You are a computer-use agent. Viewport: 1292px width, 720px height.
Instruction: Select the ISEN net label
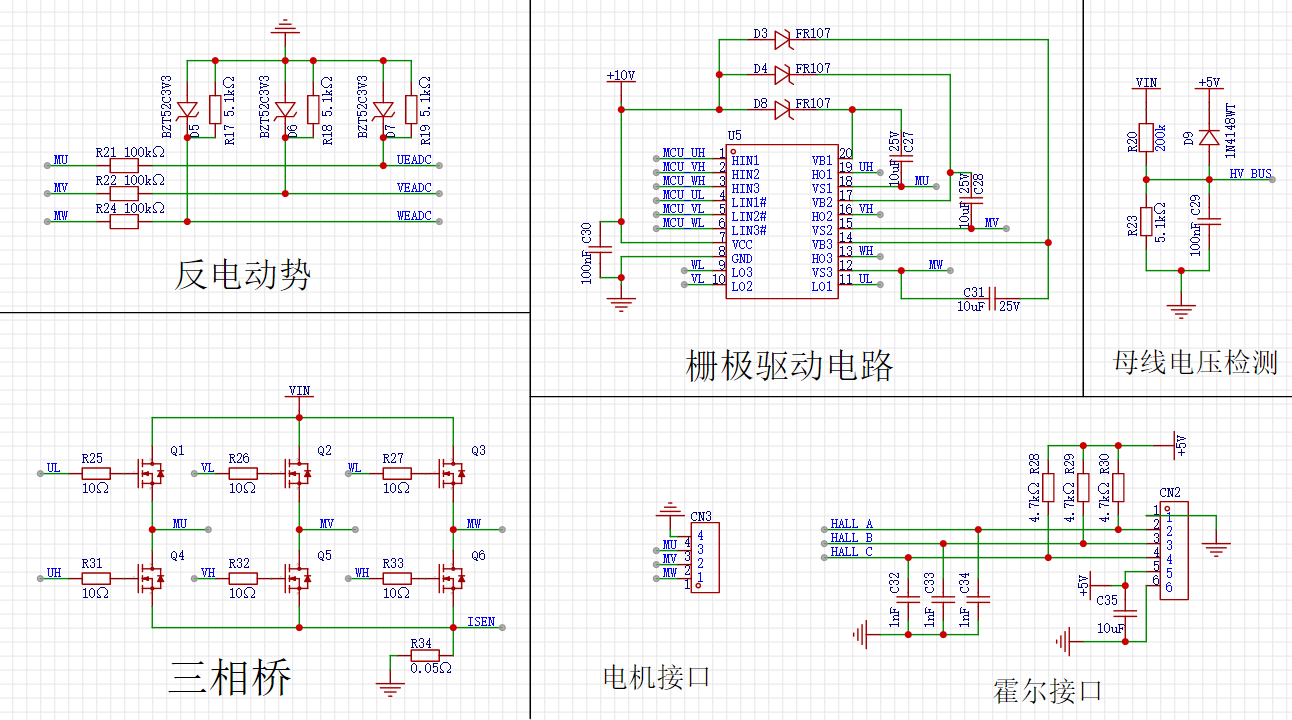[x=480, y=621]
